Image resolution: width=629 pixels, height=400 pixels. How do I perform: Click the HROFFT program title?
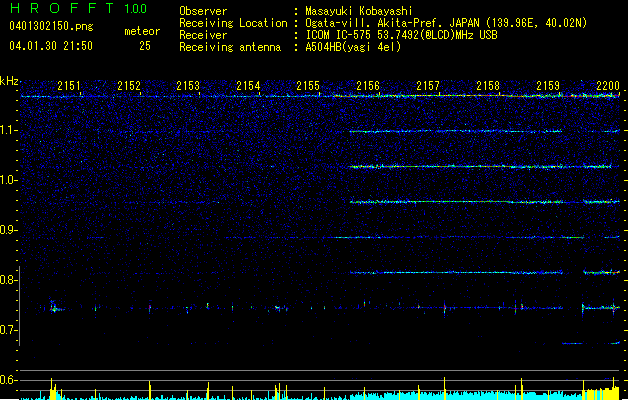tap(62, 8)
